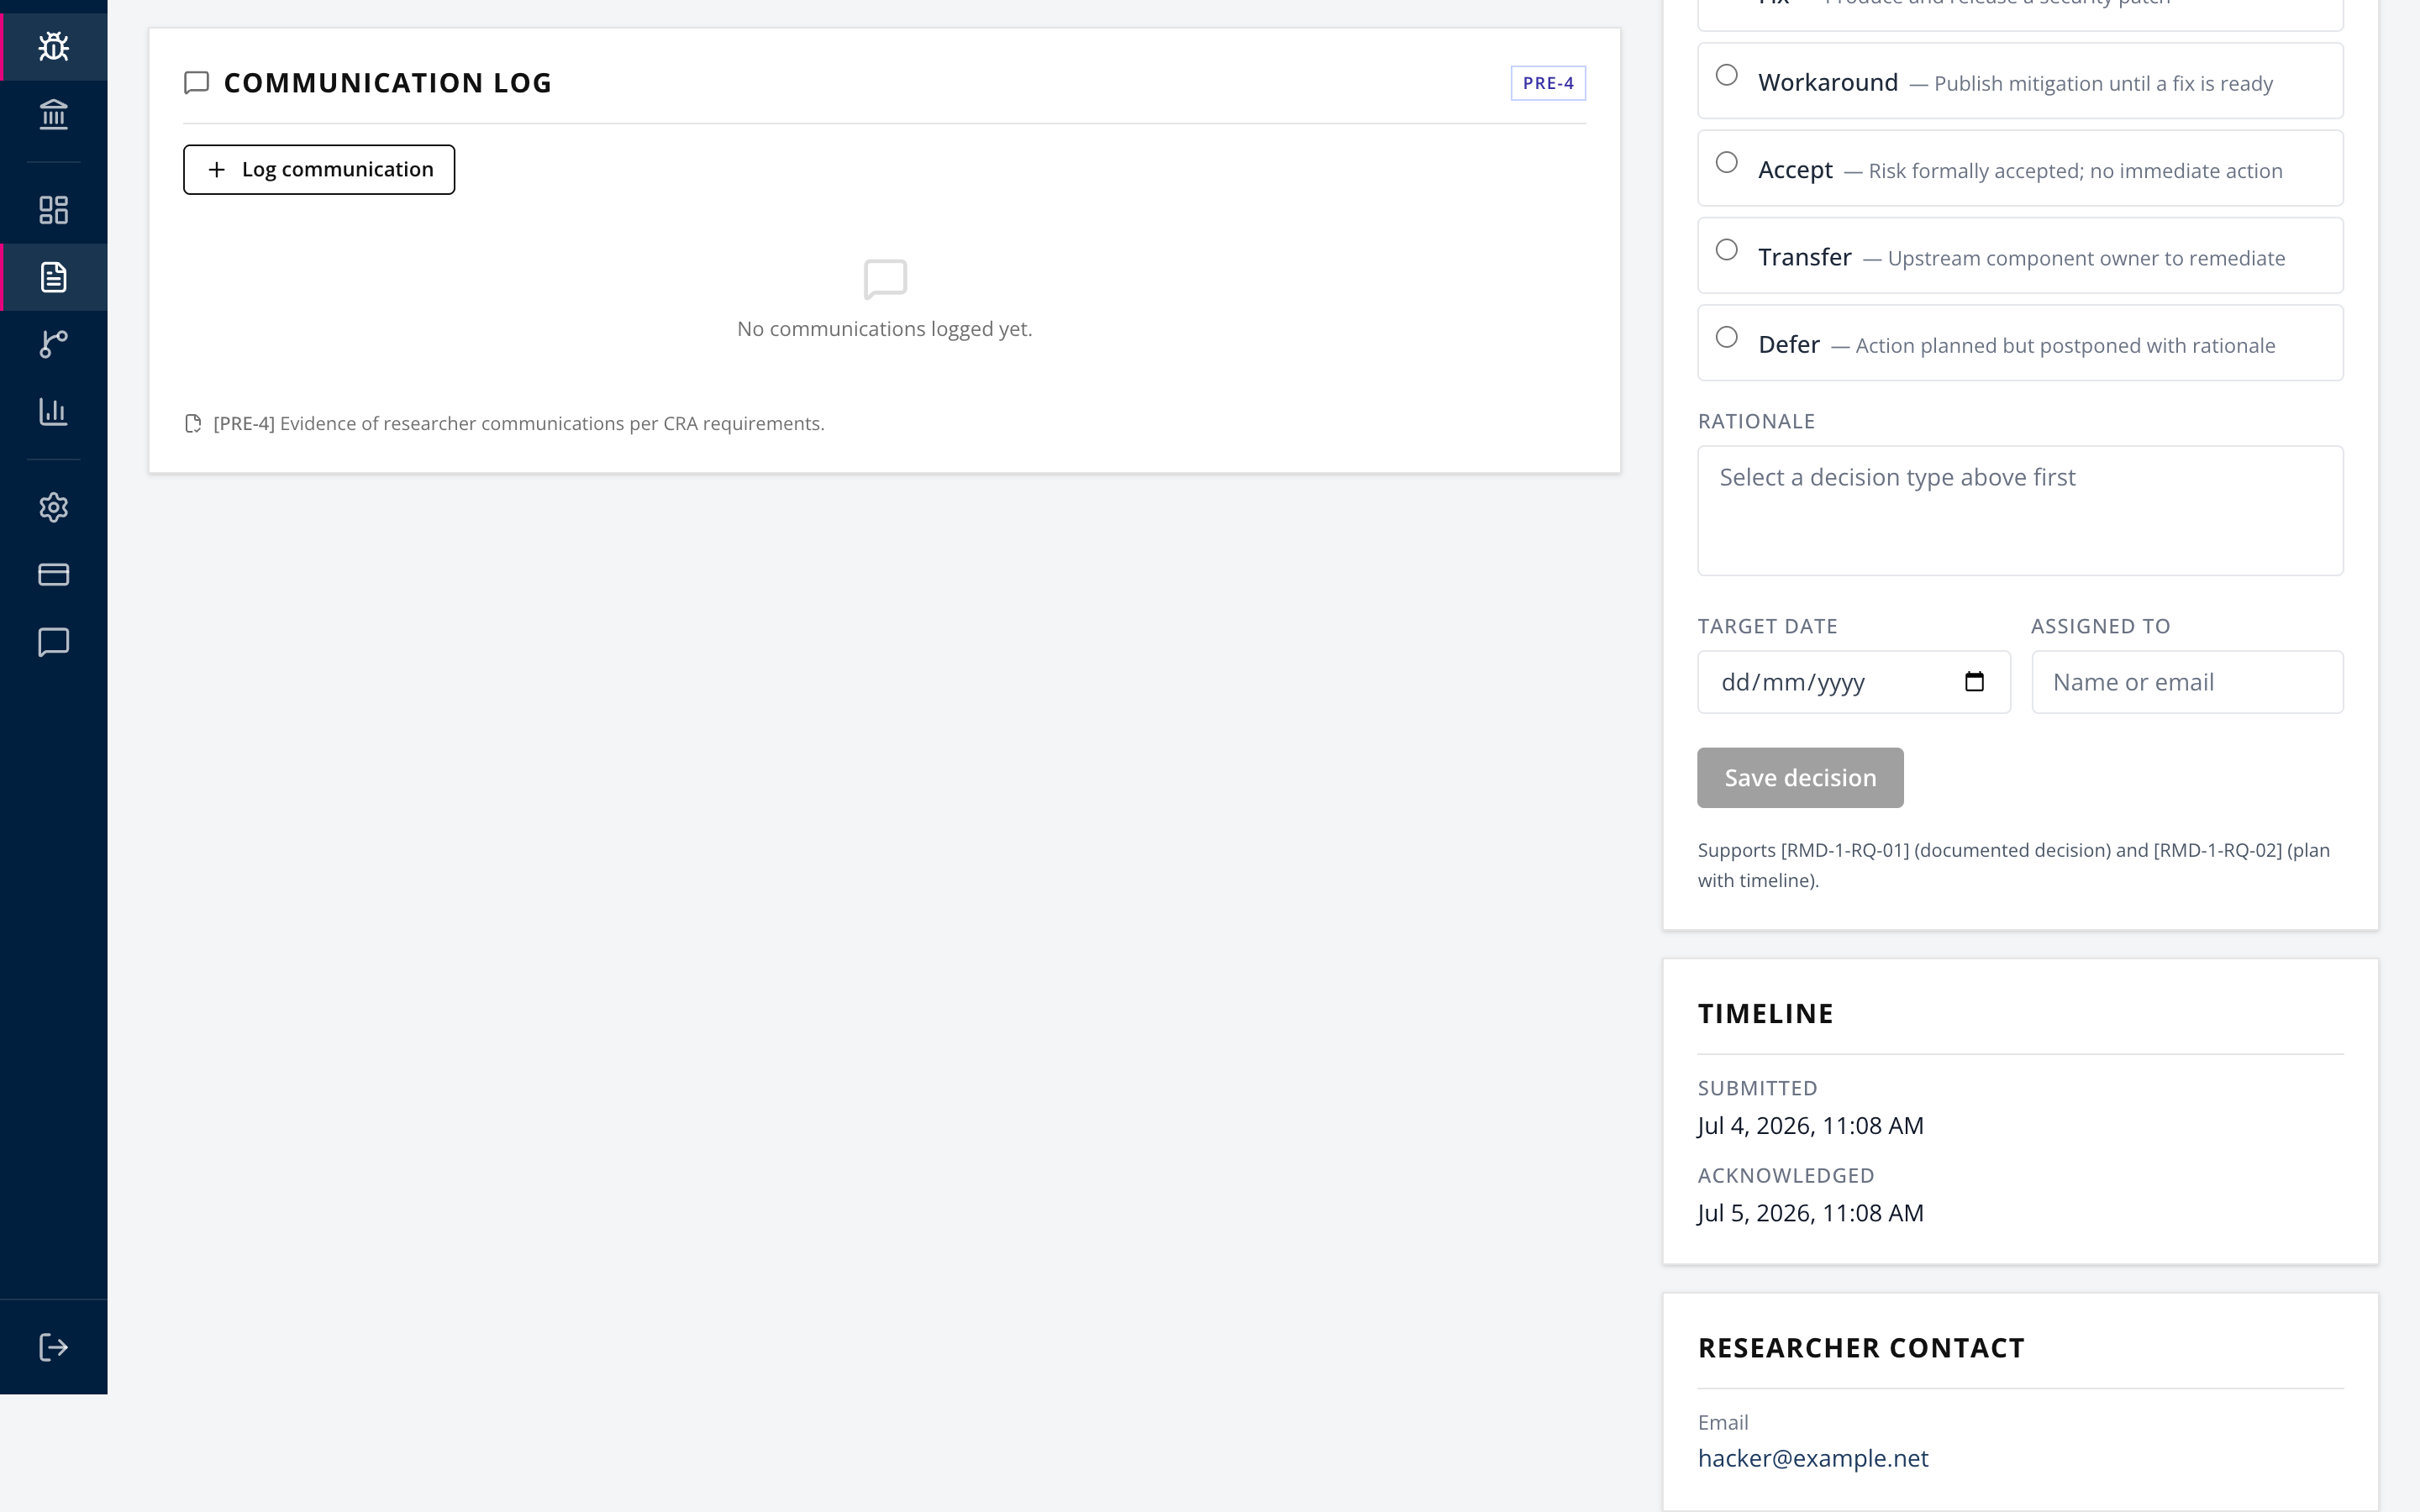
Task: Click the 'No communications logged yet.' message
Action: pos(884,329)
